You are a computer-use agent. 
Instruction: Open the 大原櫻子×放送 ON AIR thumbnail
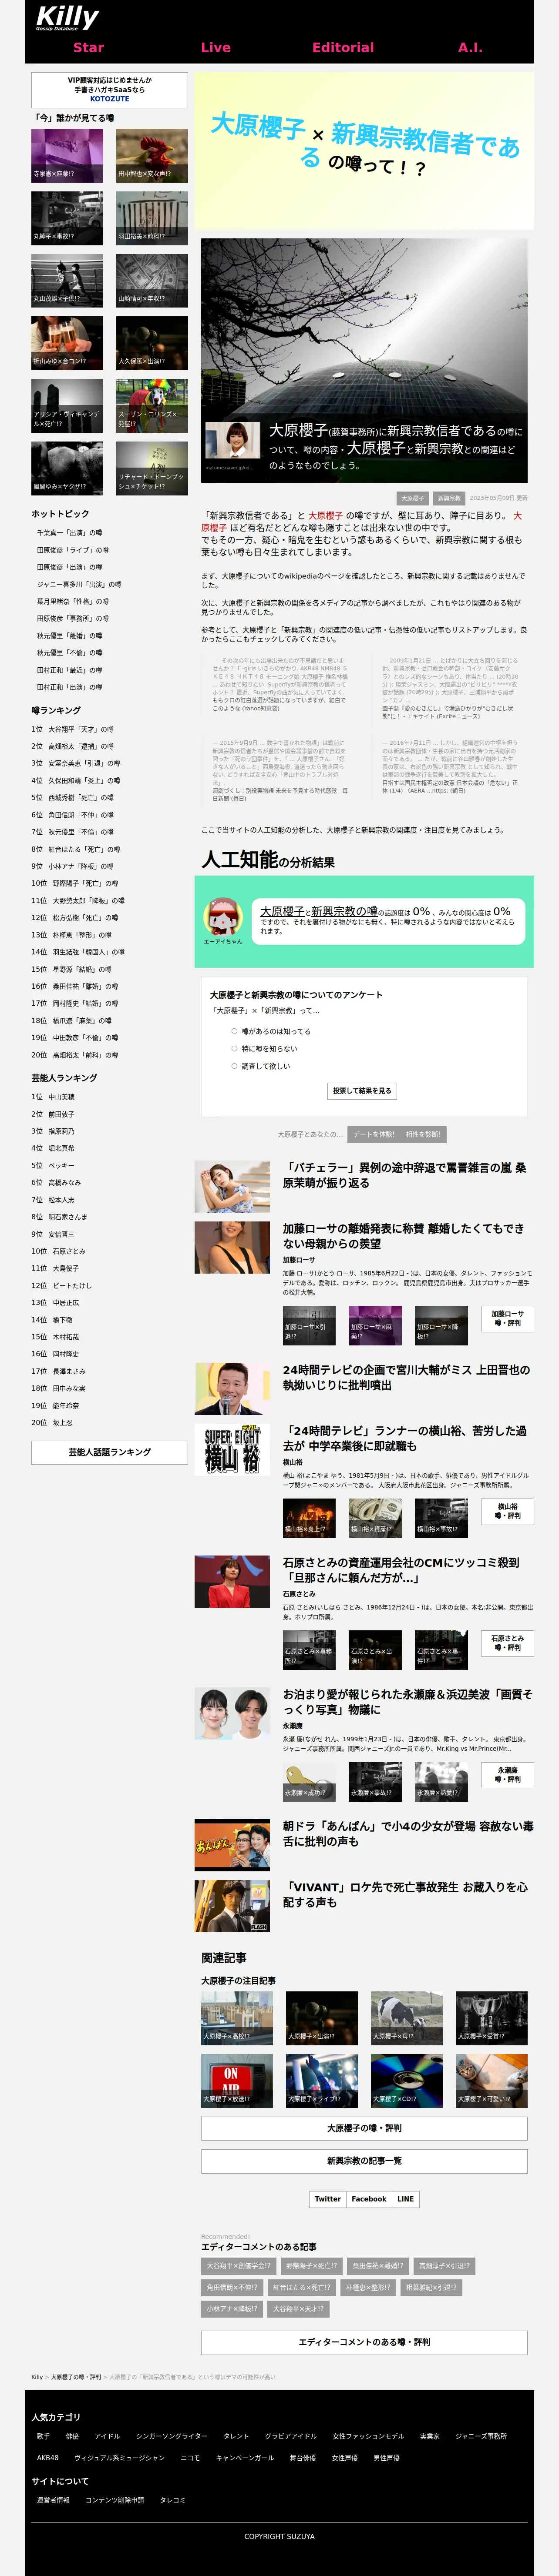[x=237, y=2080]
